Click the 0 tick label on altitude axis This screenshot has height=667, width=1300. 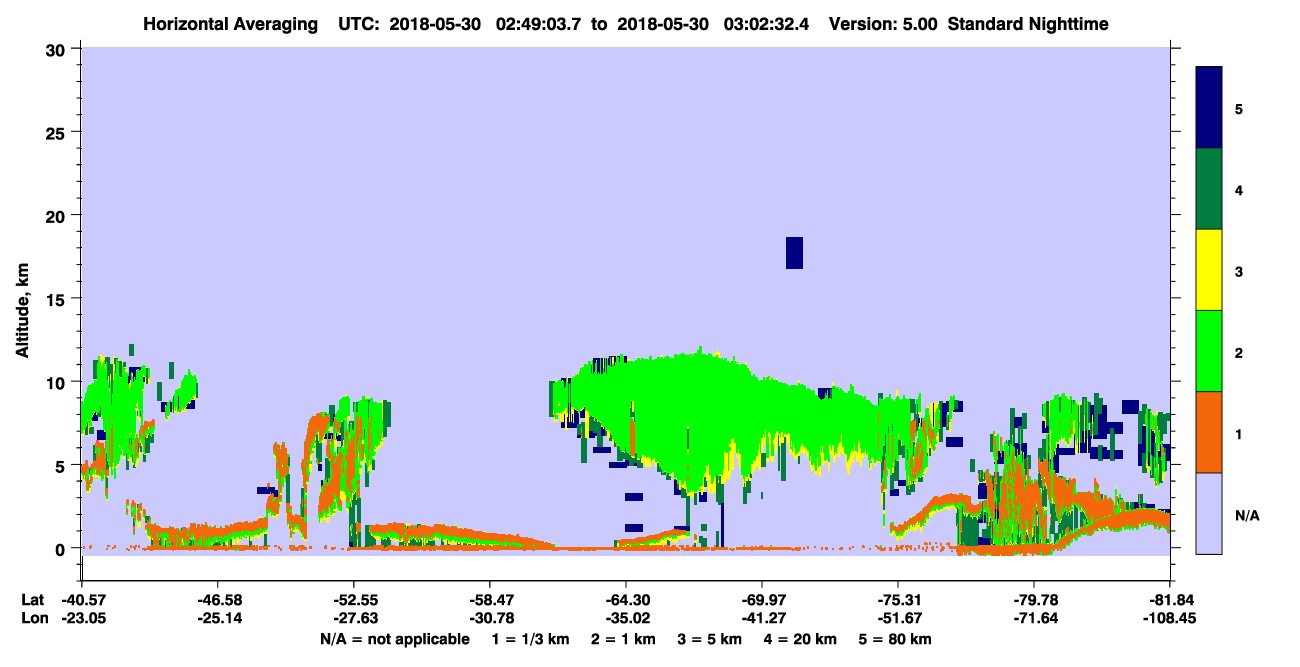[62, 549]
